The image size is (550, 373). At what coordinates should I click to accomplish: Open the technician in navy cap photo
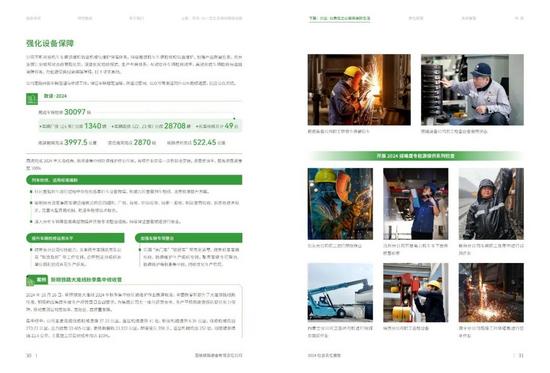(x=472, y=89)
